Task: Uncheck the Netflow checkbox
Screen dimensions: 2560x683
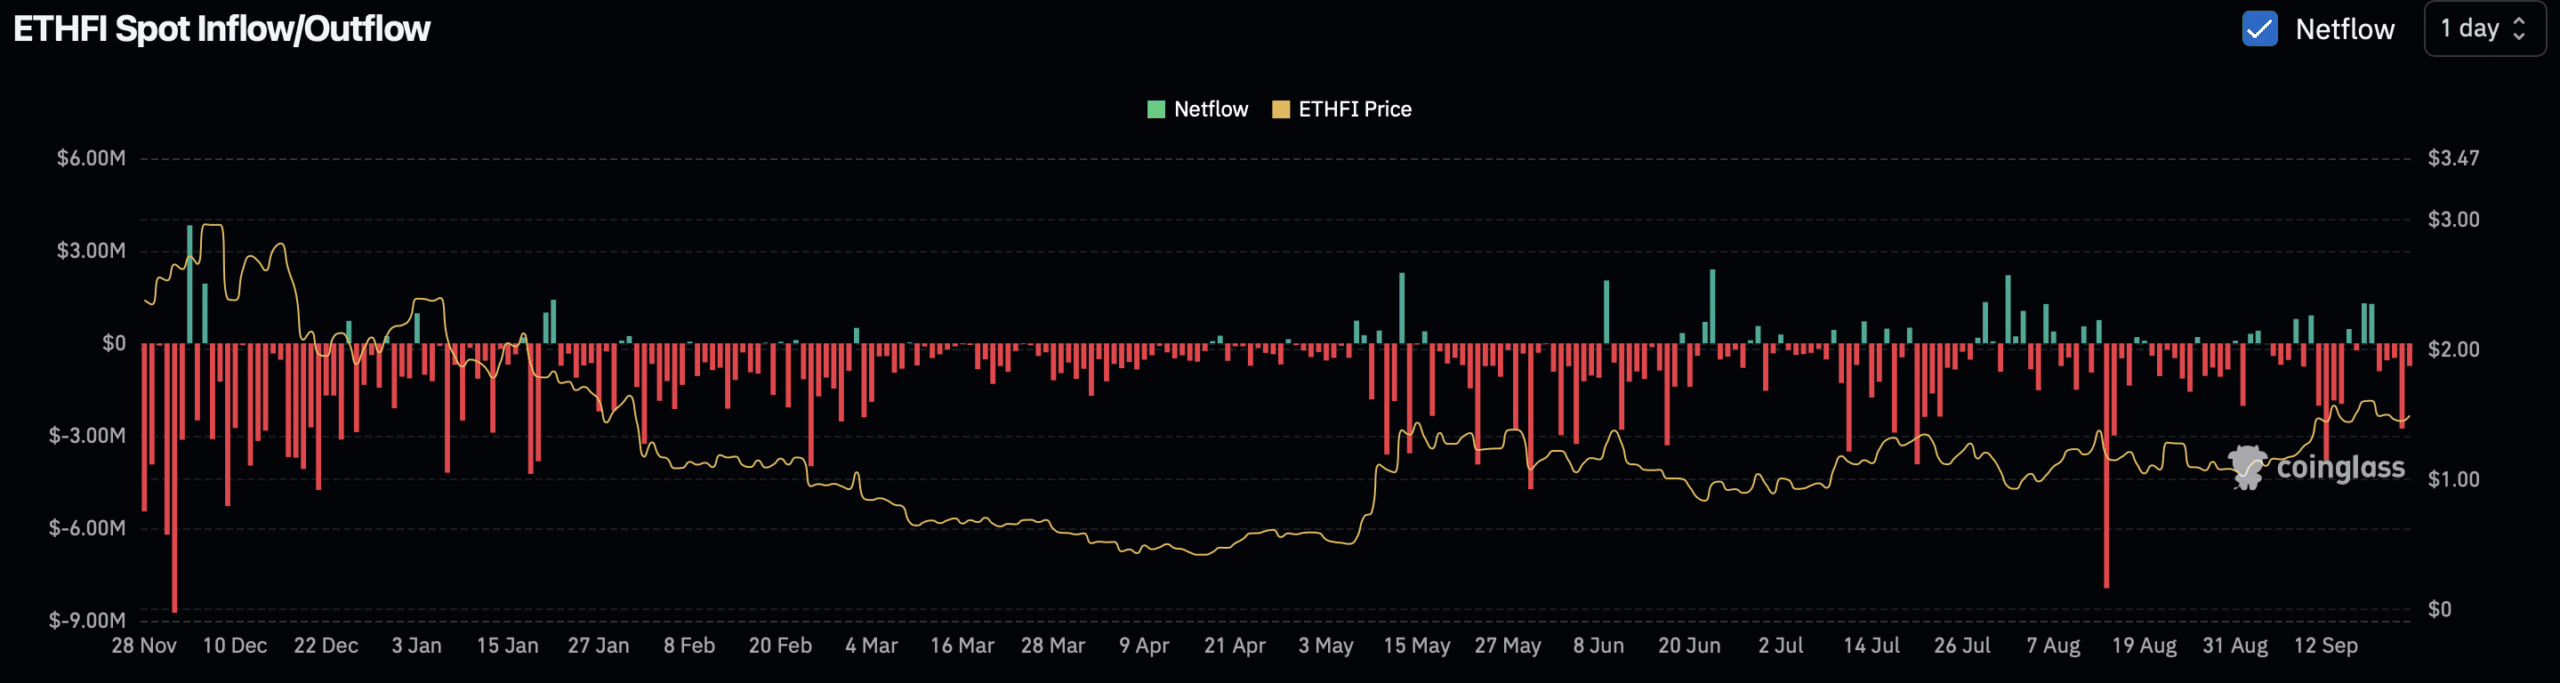Action: 2259,29
